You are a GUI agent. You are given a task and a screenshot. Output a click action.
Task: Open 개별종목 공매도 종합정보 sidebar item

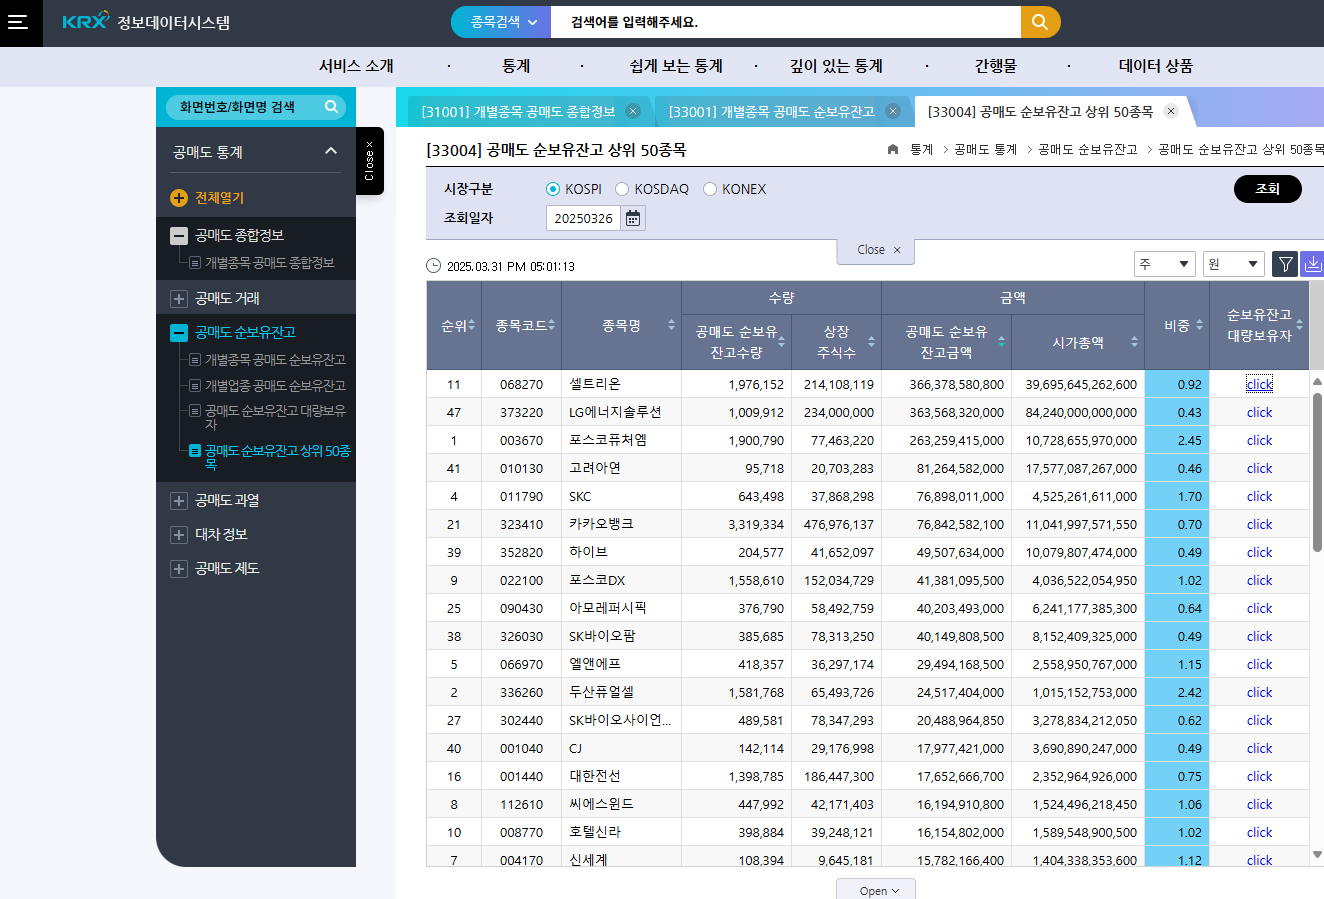coord(269,263)
